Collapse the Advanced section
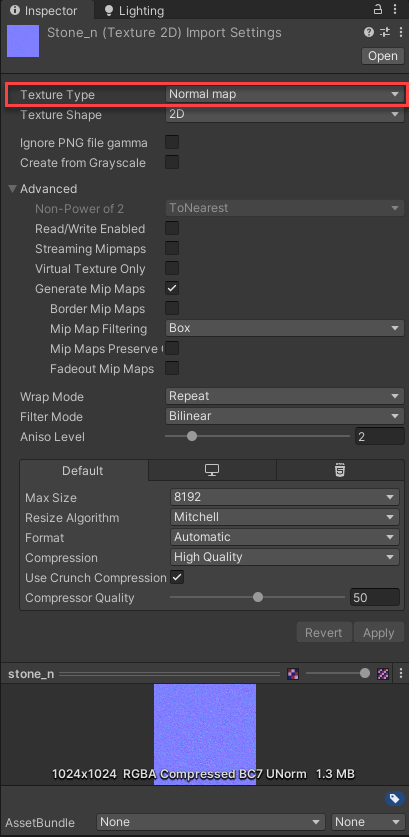The image size is (409, 837). [13, 189]
